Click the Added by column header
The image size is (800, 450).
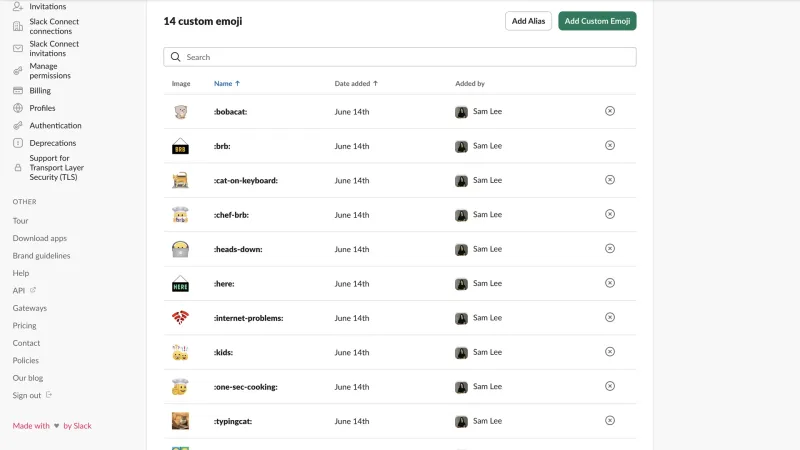(470, 83)
